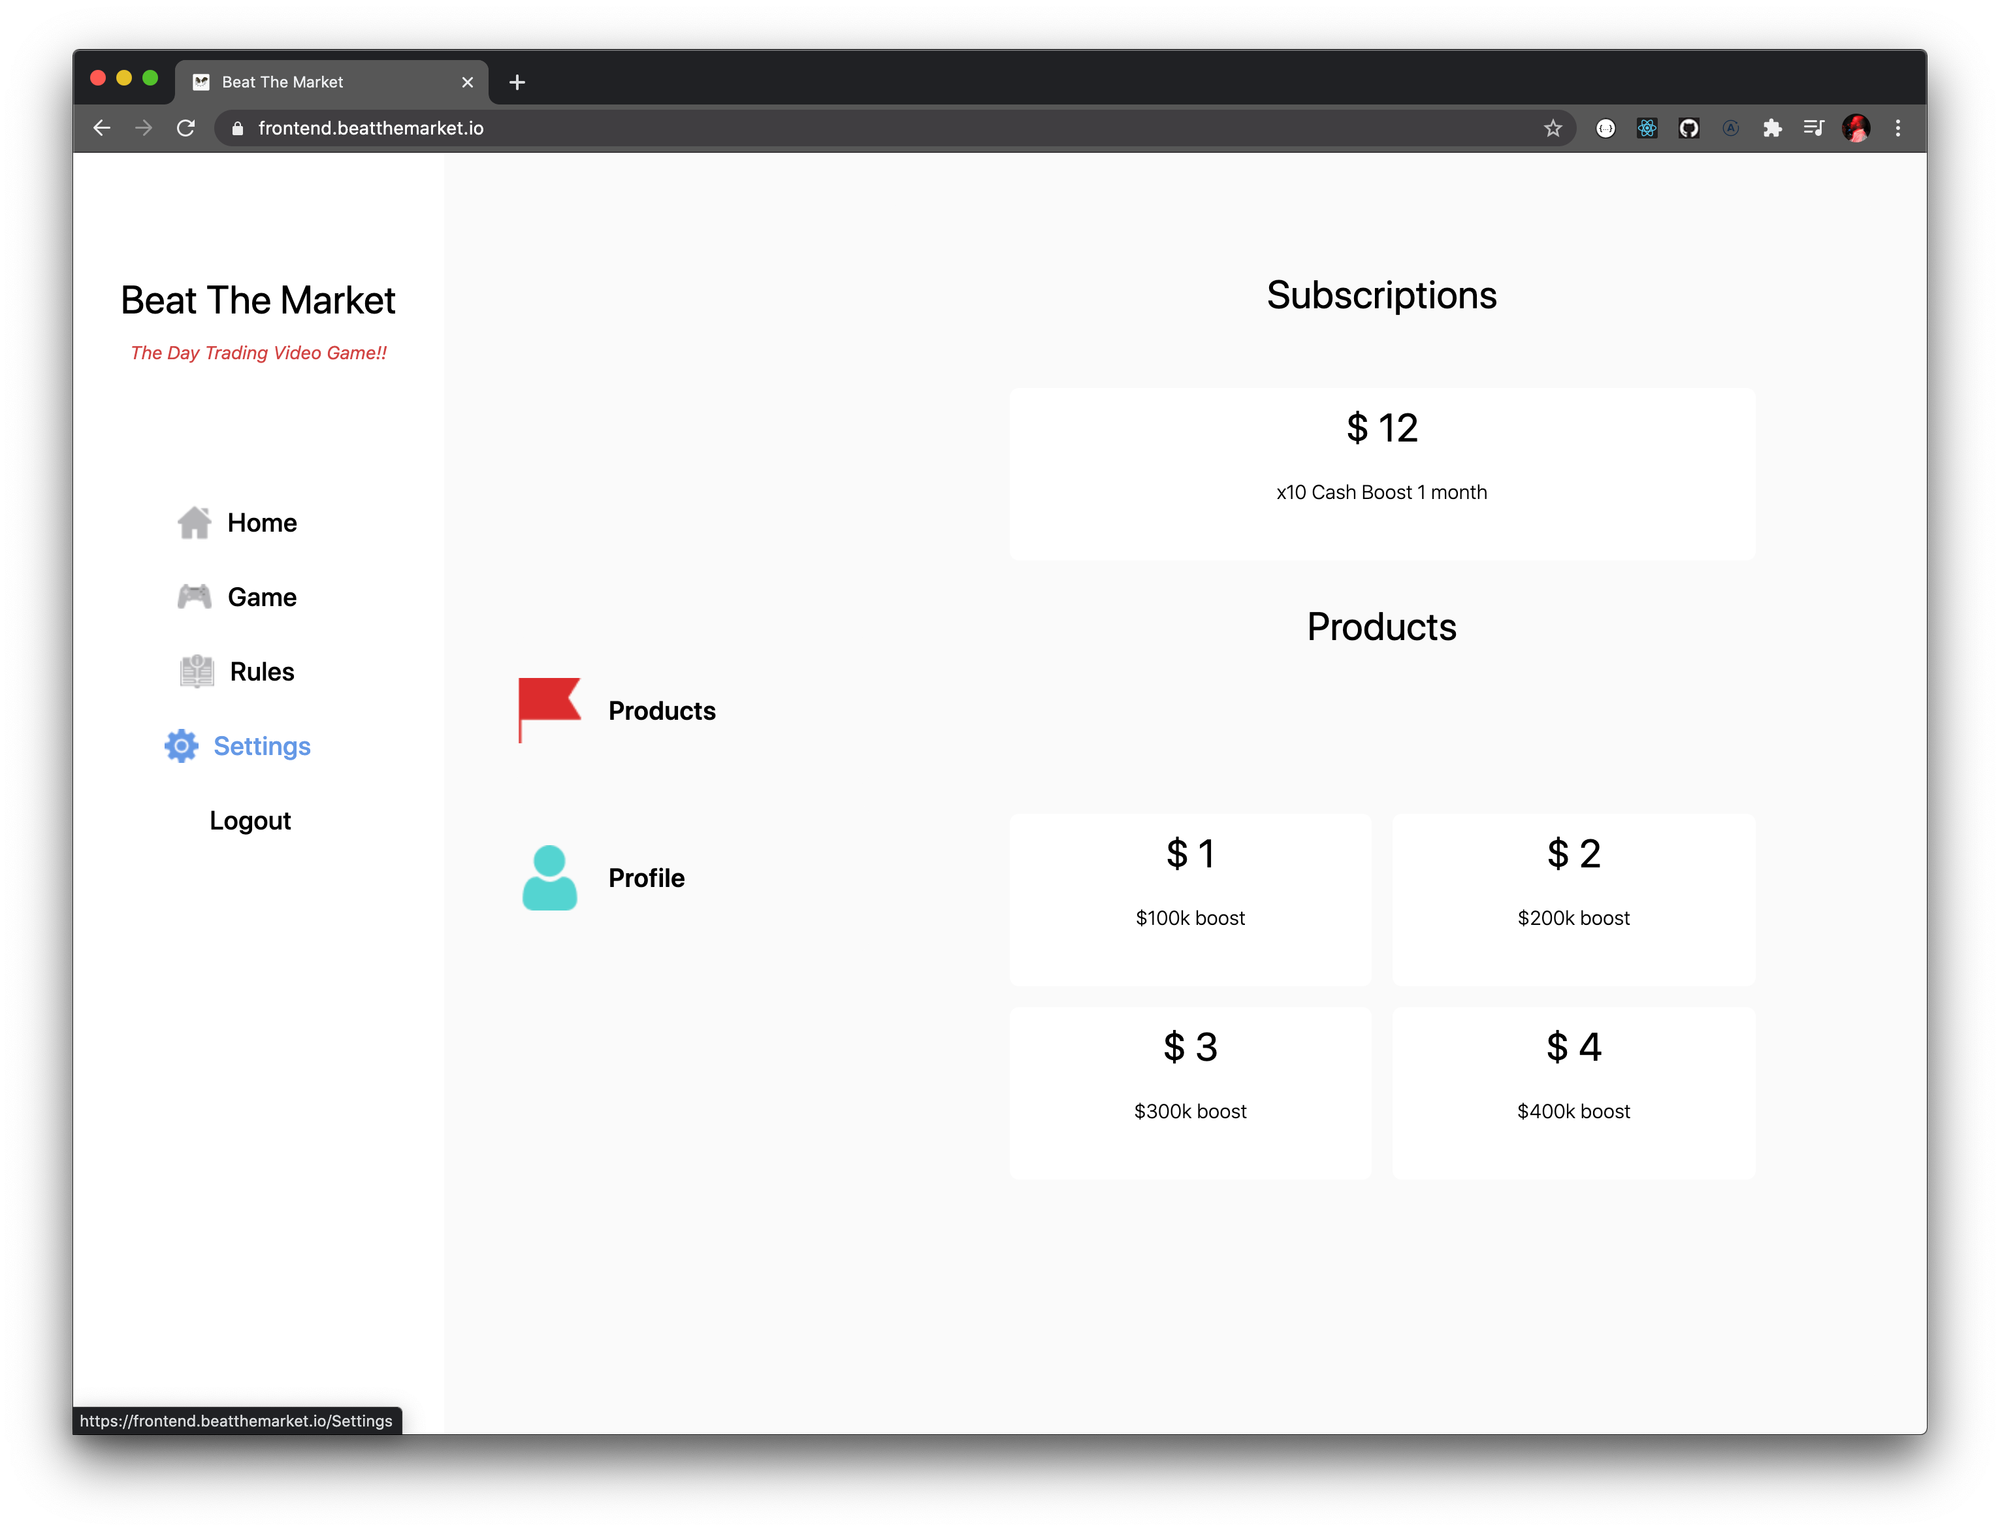This screenshot has height=1531, width=2000.
Task: Click the Rules book icon
Action: click(197, 671)
